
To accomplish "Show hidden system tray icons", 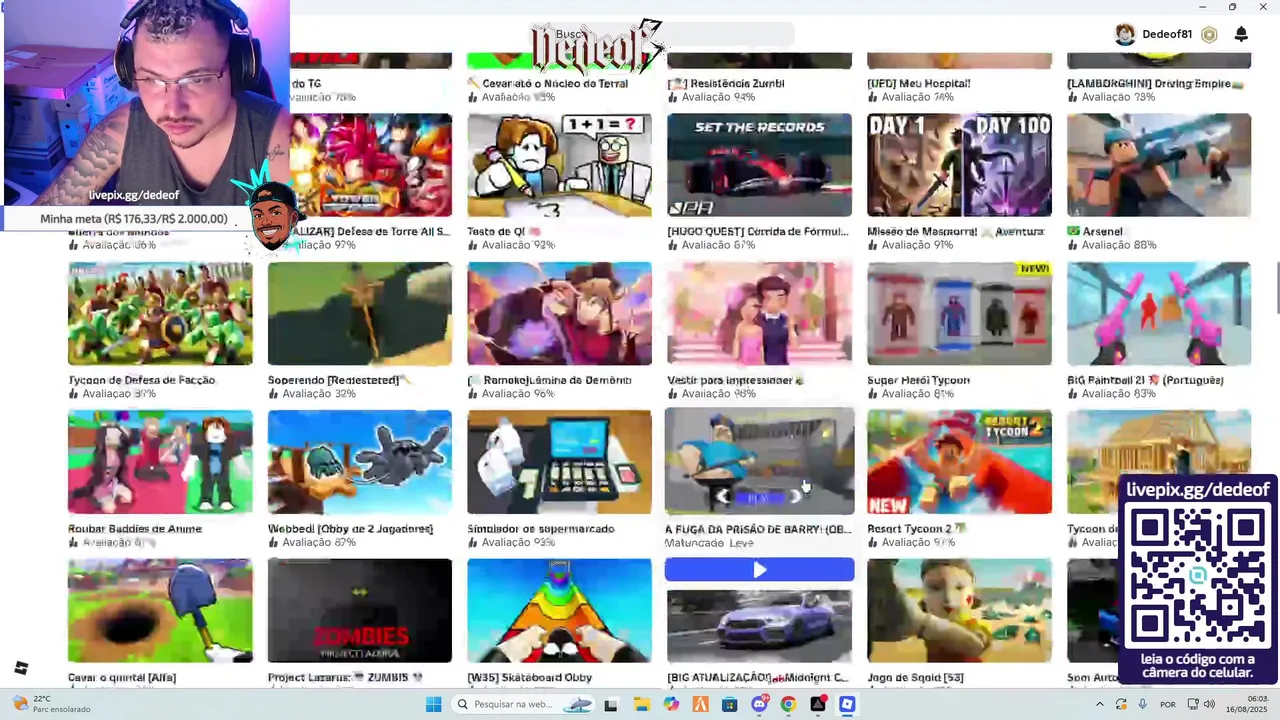I will [1100, 704].
